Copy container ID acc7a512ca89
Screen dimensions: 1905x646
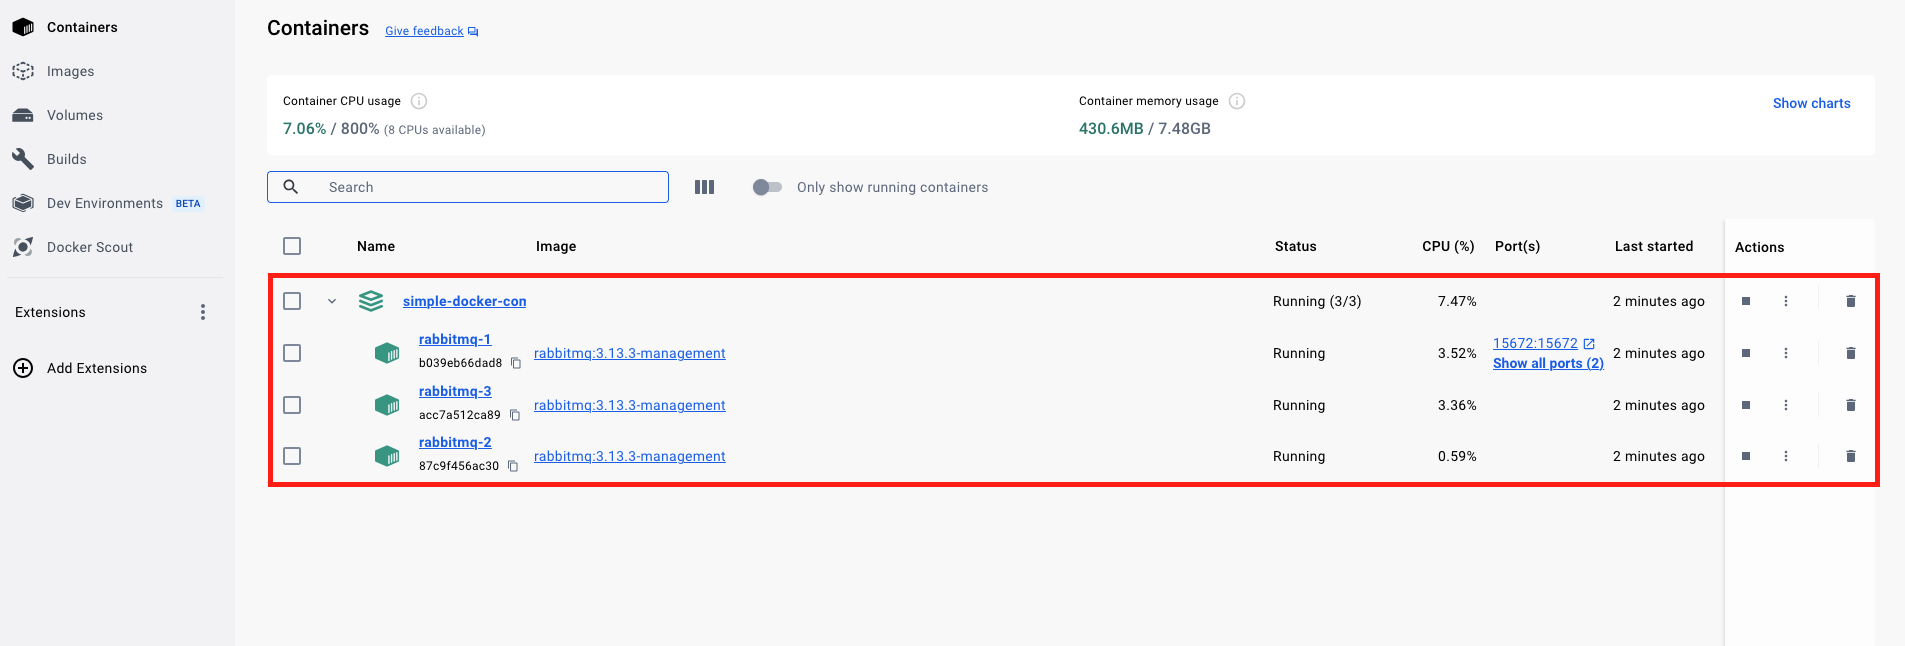point(515,415)
